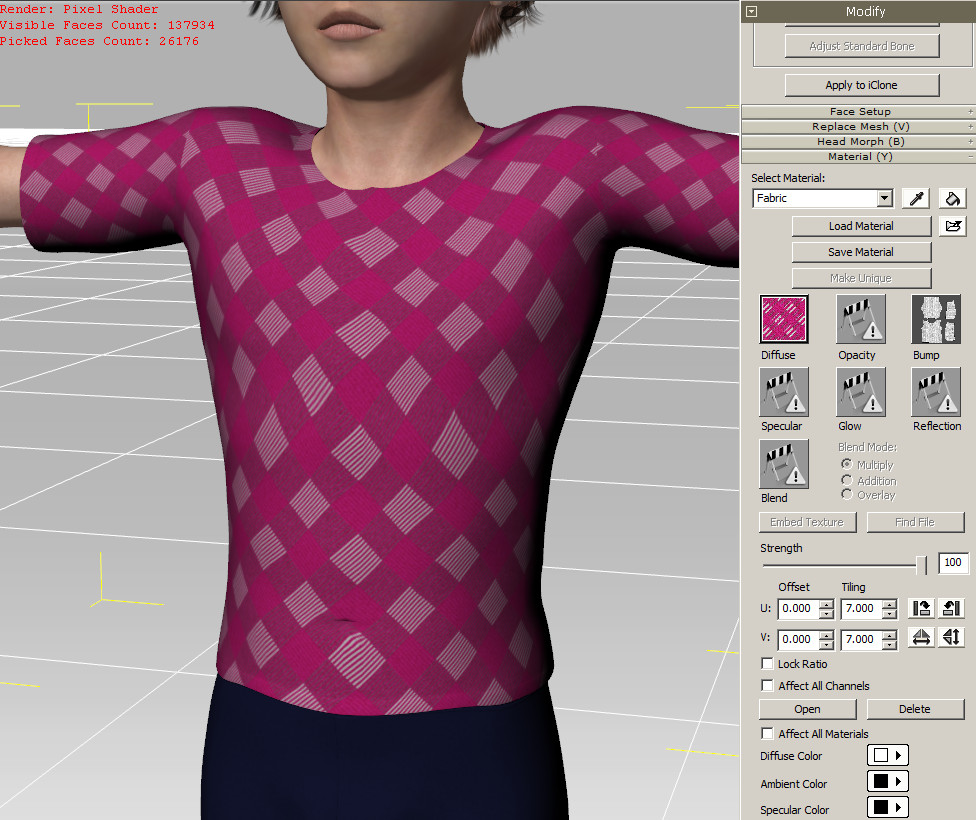Click the Make Unique button
Screen dimensions: 976x820
pyautogui.click(x=861, y=278)
